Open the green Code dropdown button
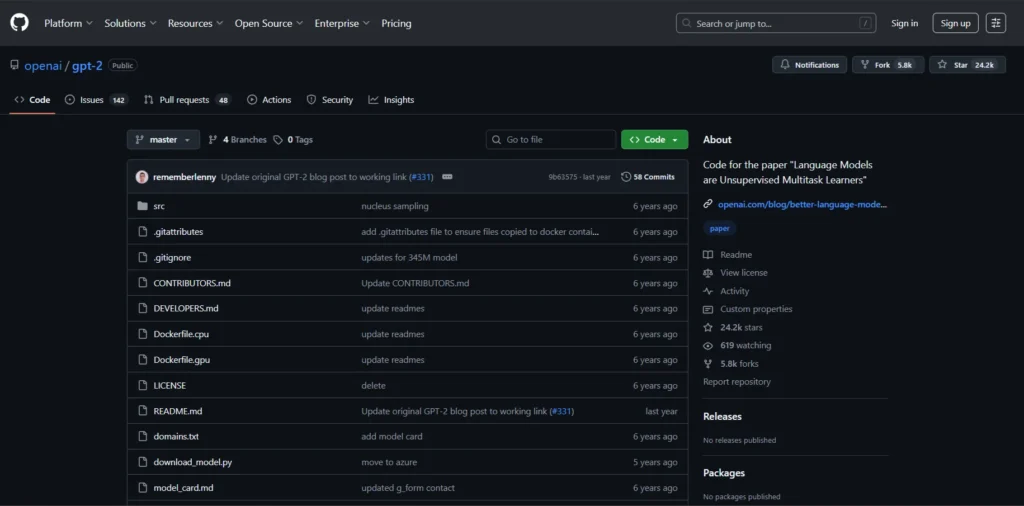The height and width of the screenshot is (506, 1024). point(654,140)
